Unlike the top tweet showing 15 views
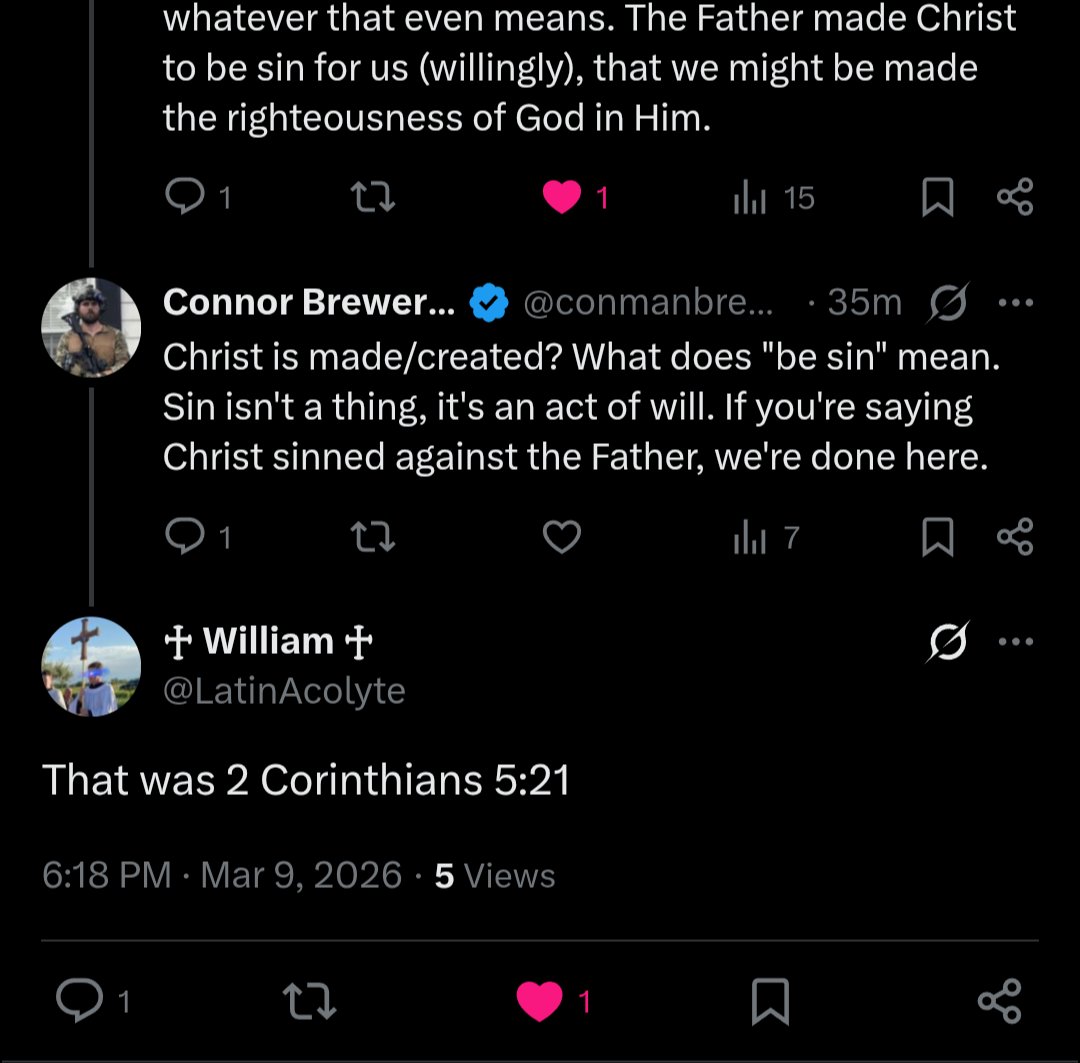 561,197
